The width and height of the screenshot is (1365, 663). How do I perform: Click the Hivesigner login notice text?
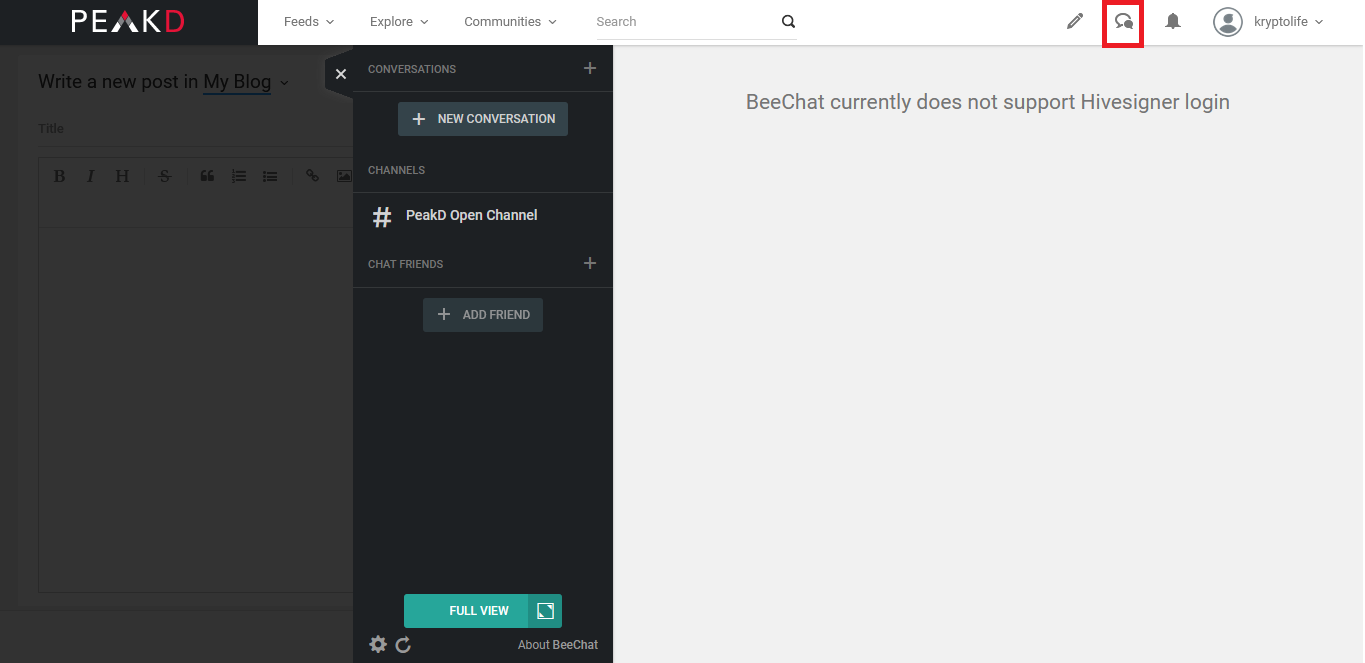[x=988, y=102]
